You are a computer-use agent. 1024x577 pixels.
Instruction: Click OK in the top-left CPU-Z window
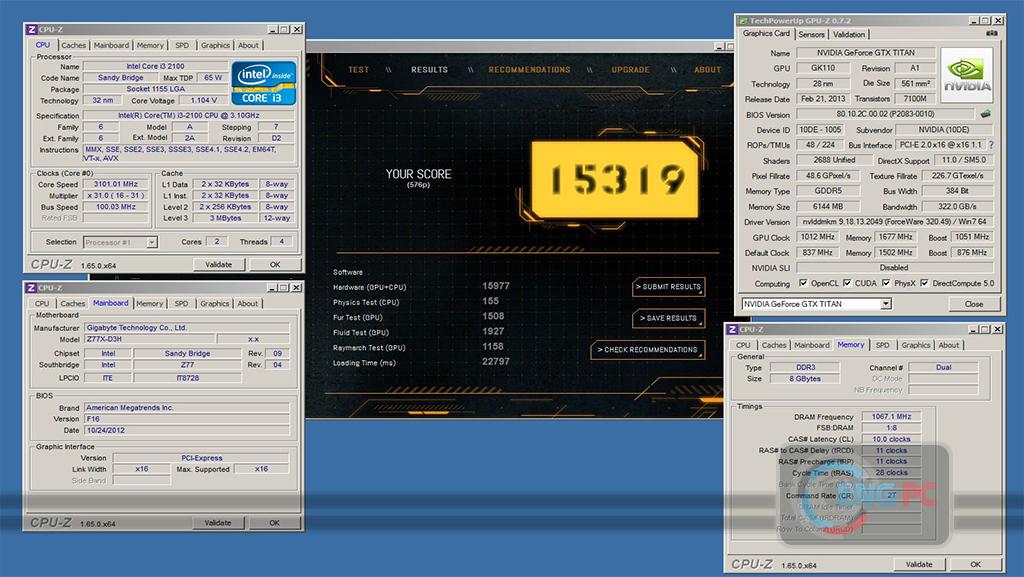click(275, 265)
